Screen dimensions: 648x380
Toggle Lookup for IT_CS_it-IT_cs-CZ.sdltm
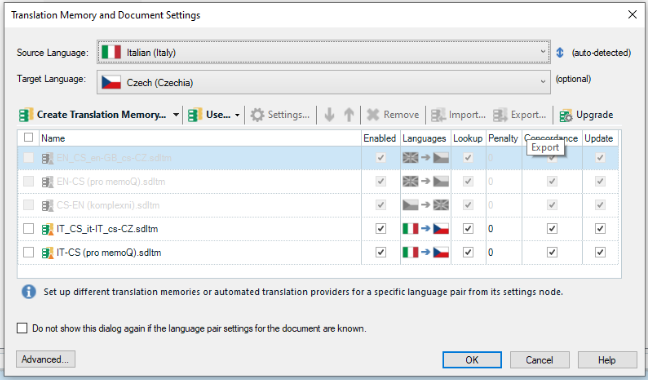468,228
